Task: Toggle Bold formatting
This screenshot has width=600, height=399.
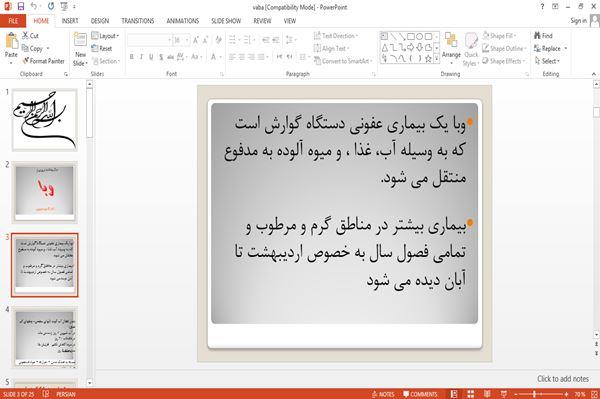Action: tap(132, 57)
